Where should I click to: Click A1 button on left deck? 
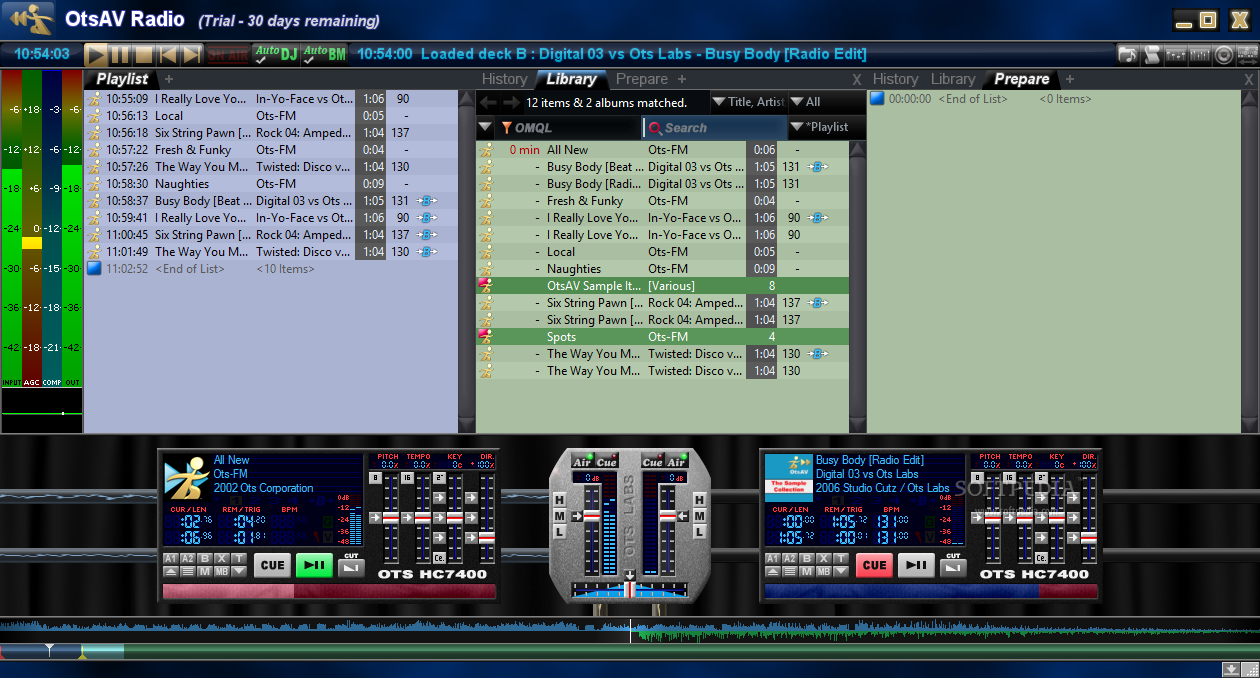tap(170, 558)
